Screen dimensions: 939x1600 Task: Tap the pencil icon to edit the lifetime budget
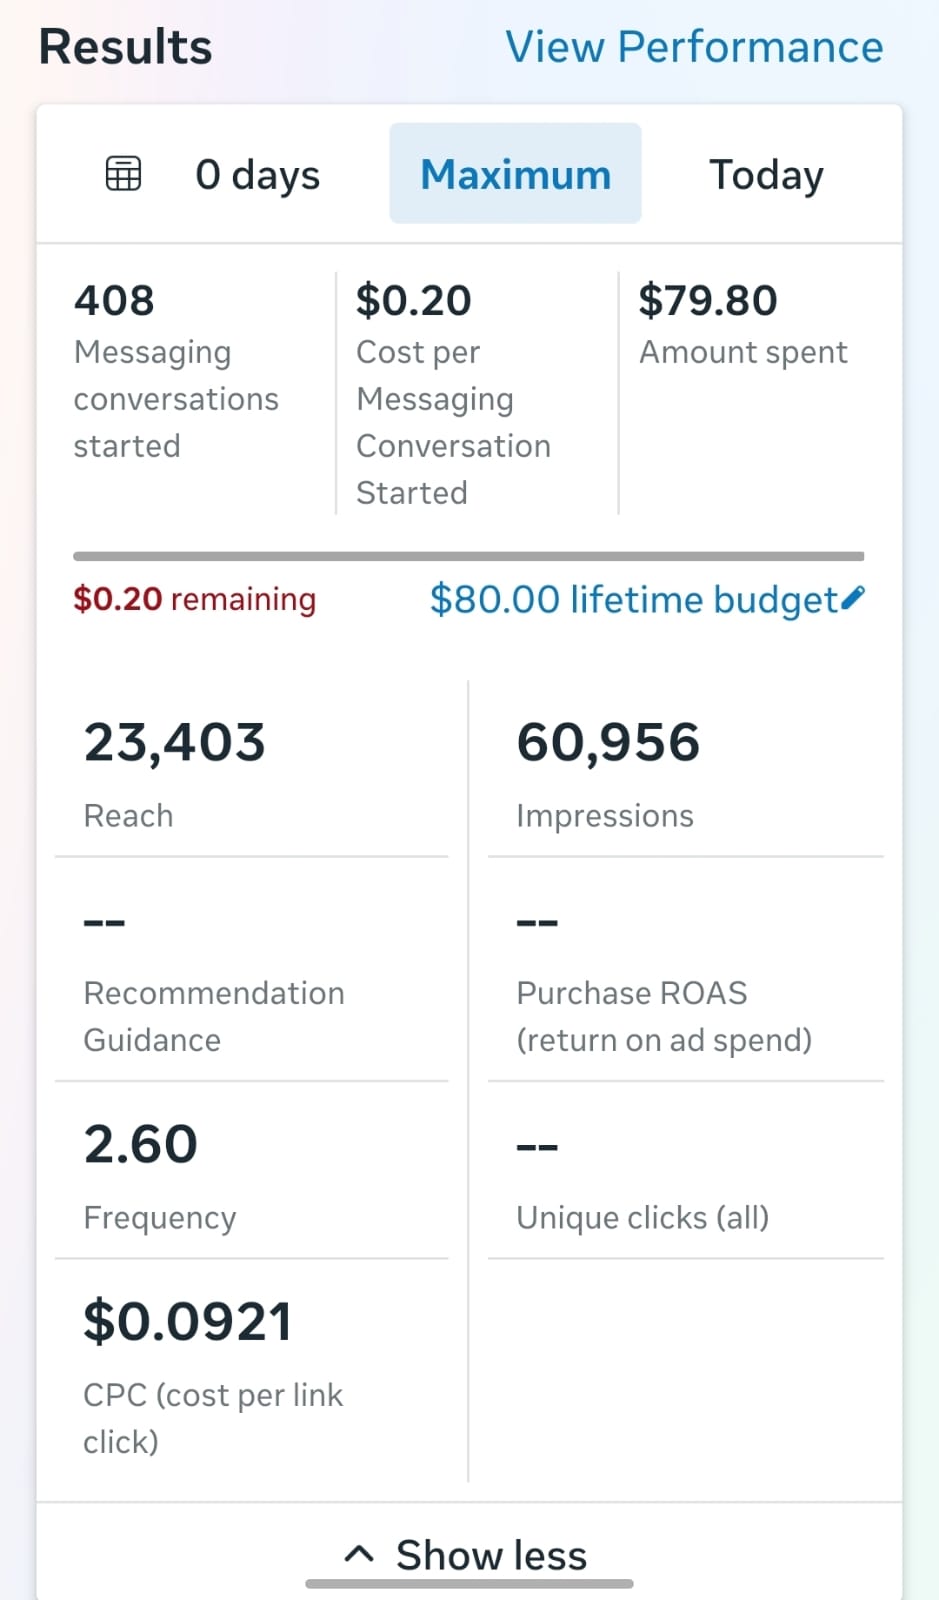coord(853,598)
